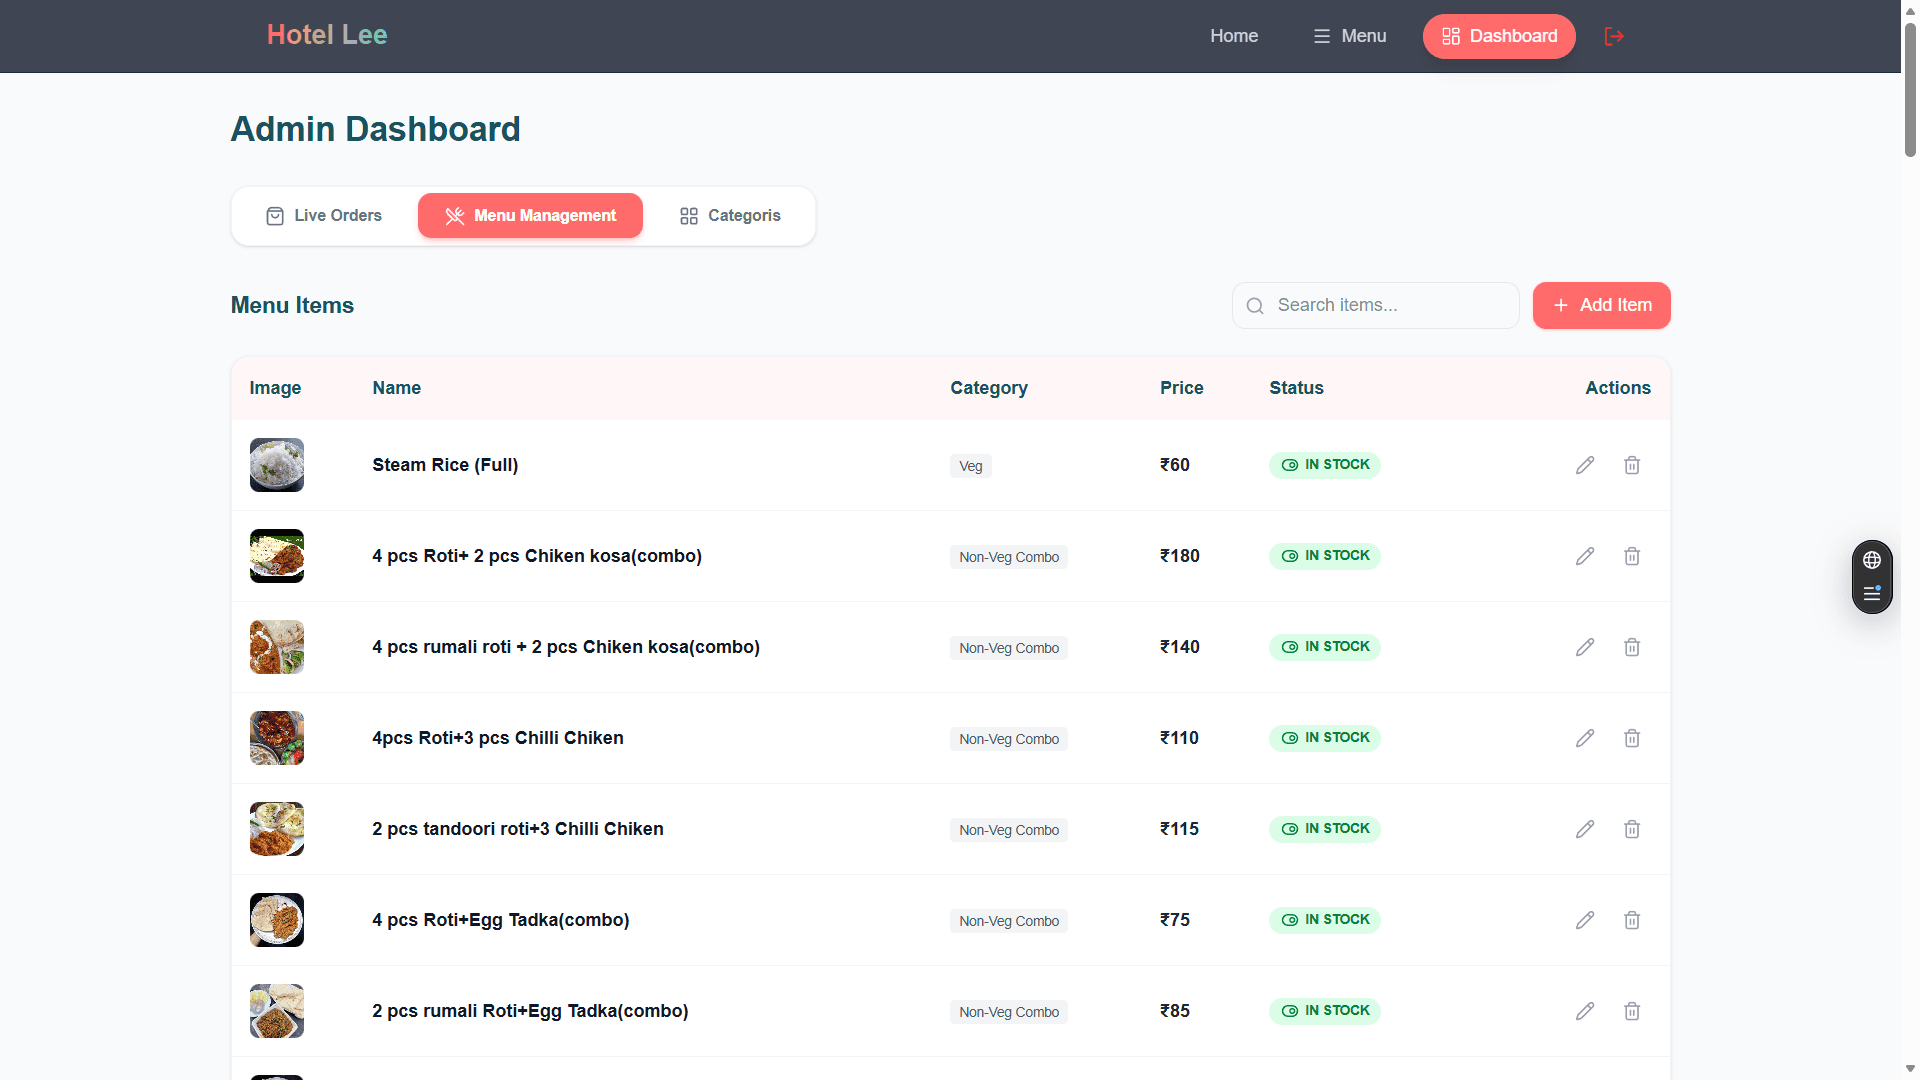The image size is (1920, 1080).
Task: Click the Category column header
Action: 989,388
